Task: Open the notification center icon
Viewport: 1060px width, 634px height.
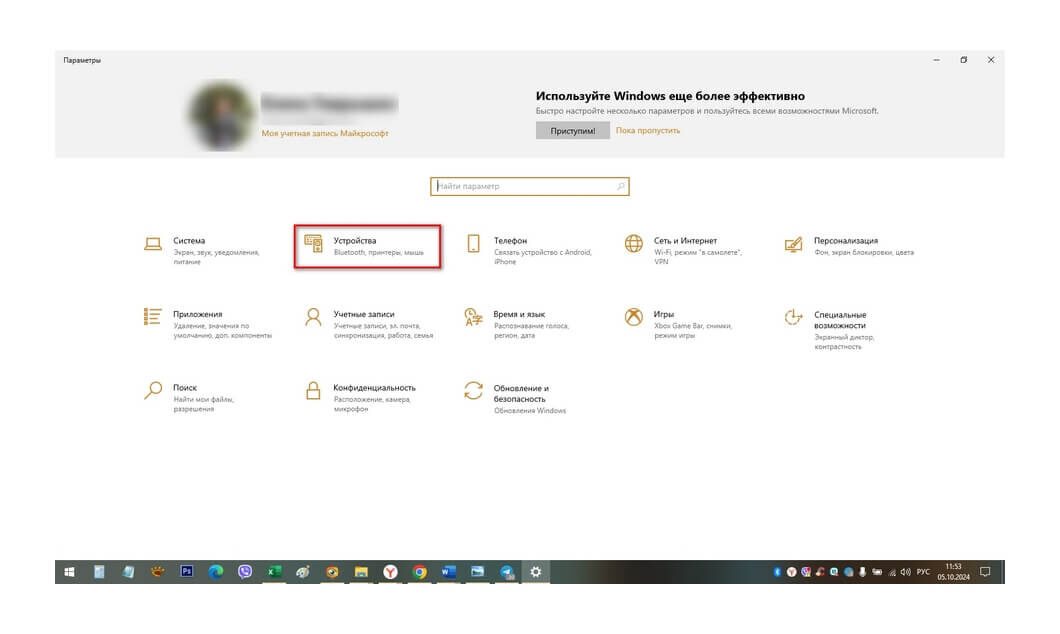Action: pyautogui.click(x=986, y=572)
